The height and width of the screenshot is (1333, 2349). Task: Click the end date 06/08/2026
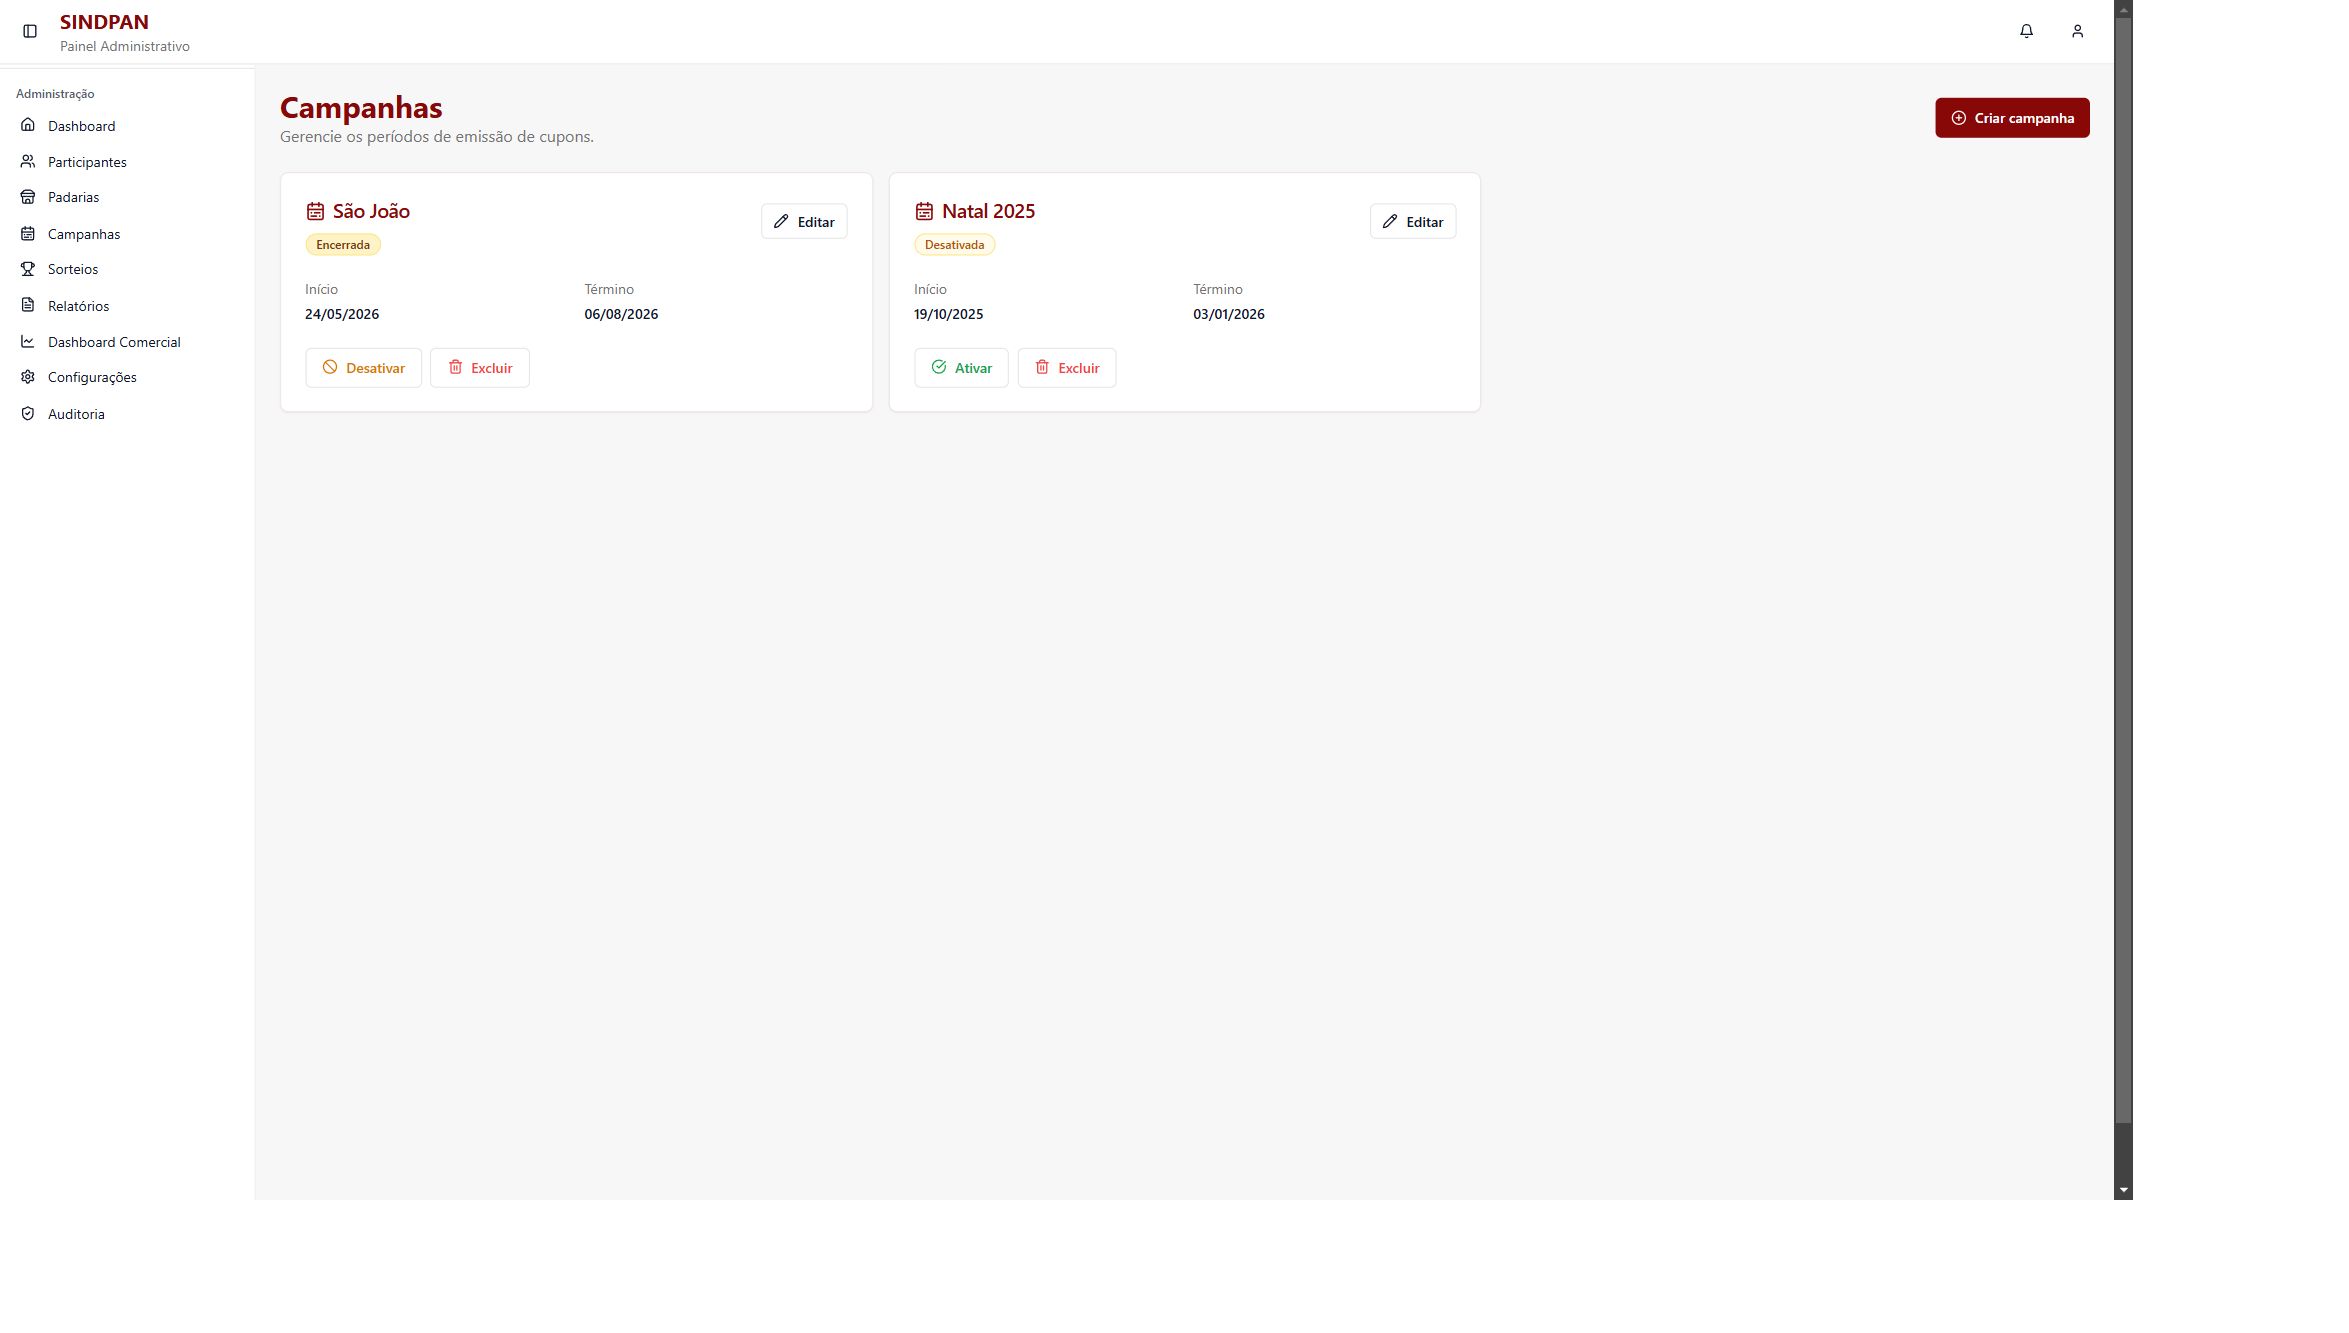(621, 314)
